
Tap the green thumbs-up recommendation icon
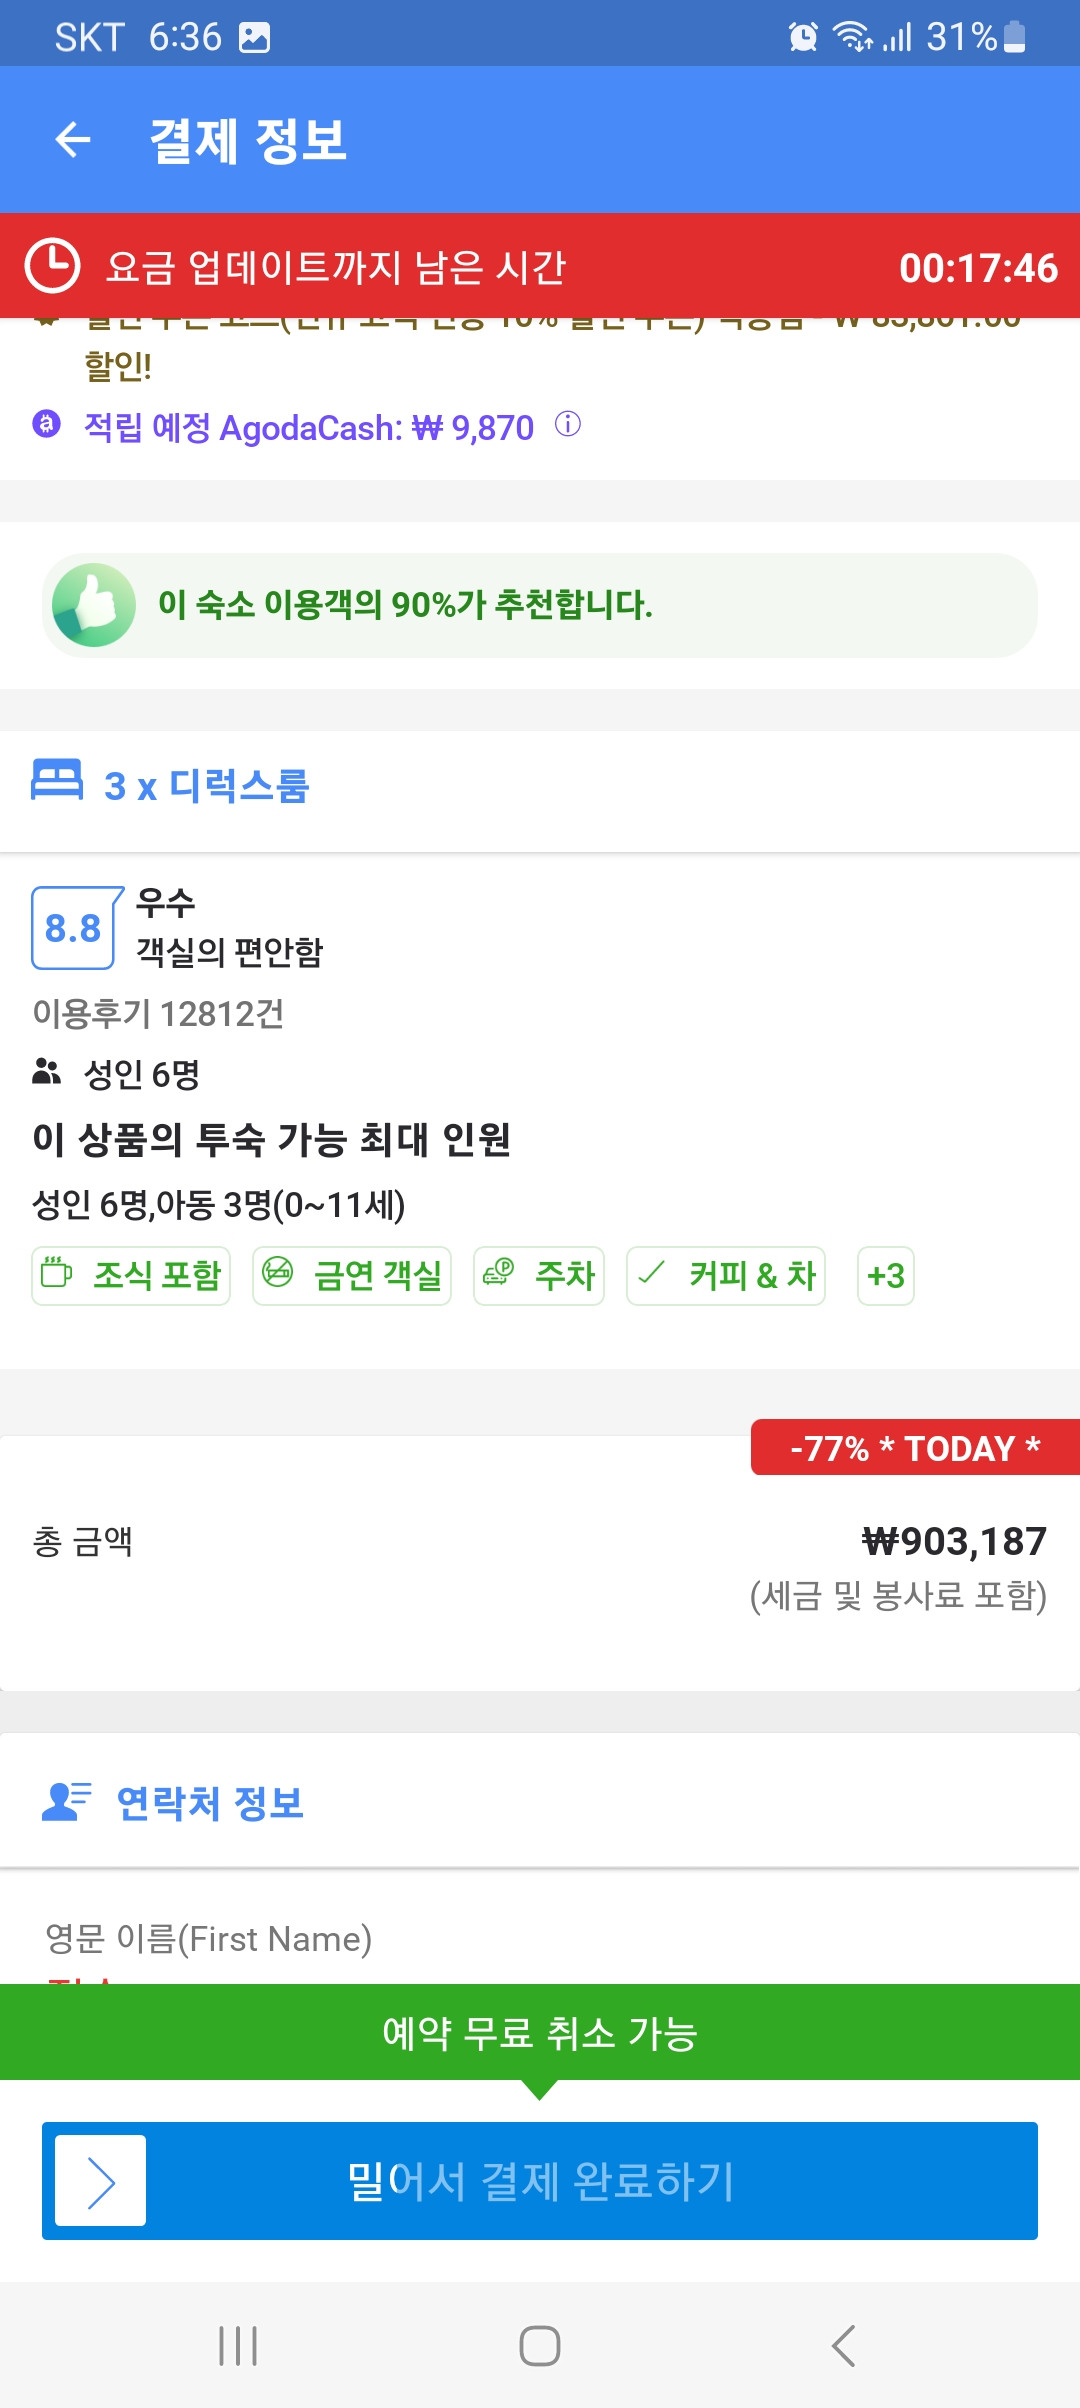point(94,605)
